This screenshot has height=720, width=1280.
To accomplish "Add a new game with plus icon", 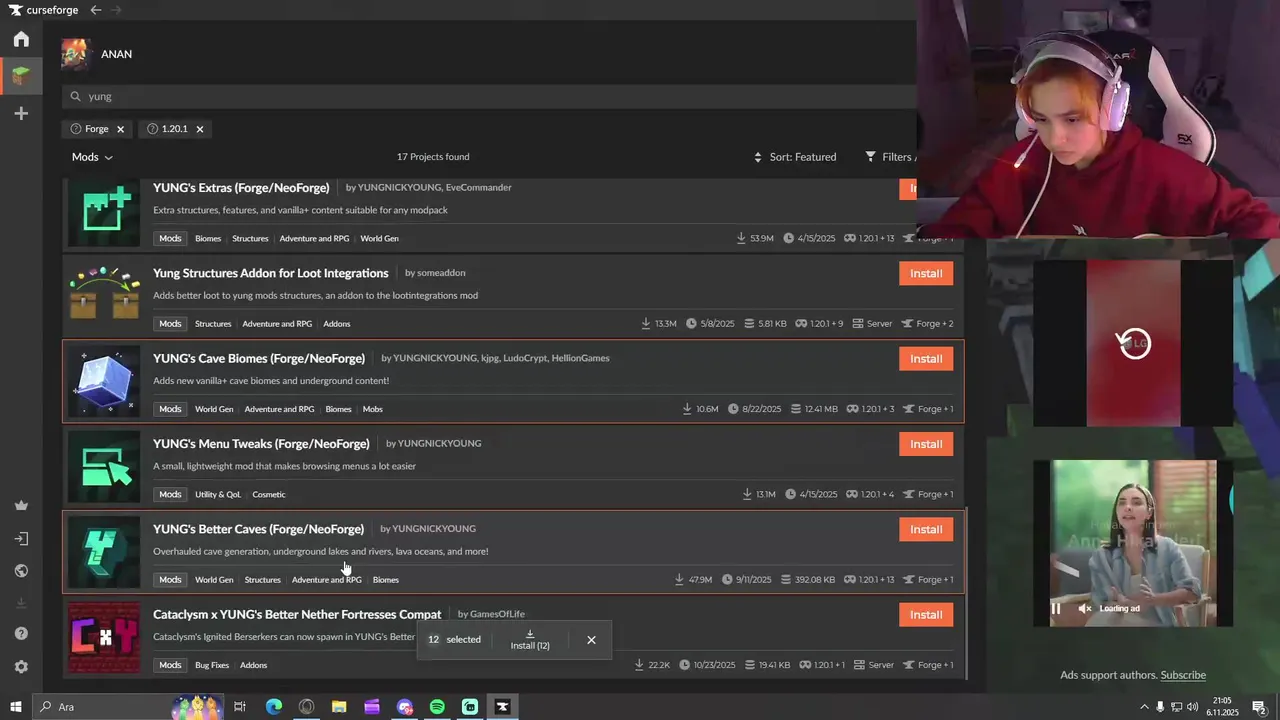I will tap(21, 114).
